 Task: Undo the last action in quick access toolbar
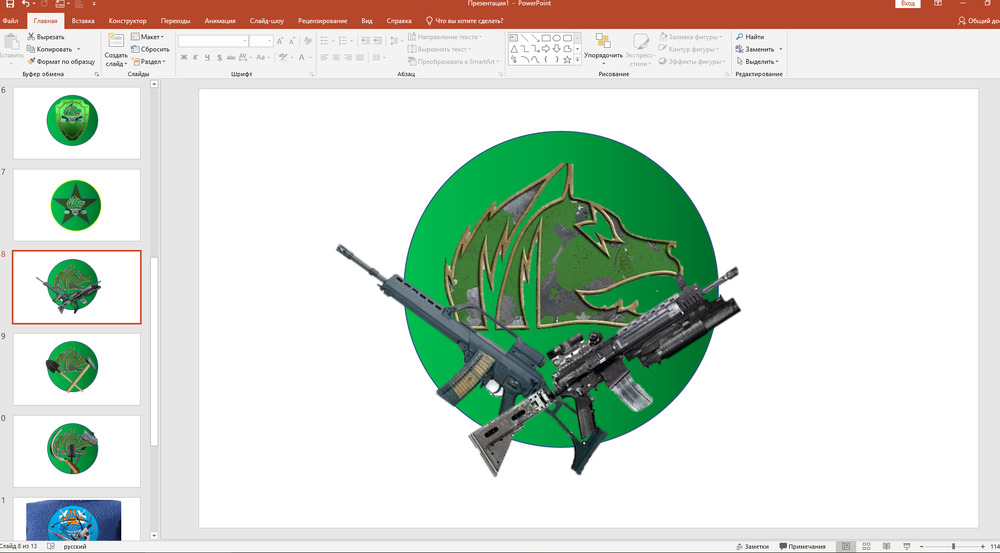pyautogui.click(x=25, y=4)
